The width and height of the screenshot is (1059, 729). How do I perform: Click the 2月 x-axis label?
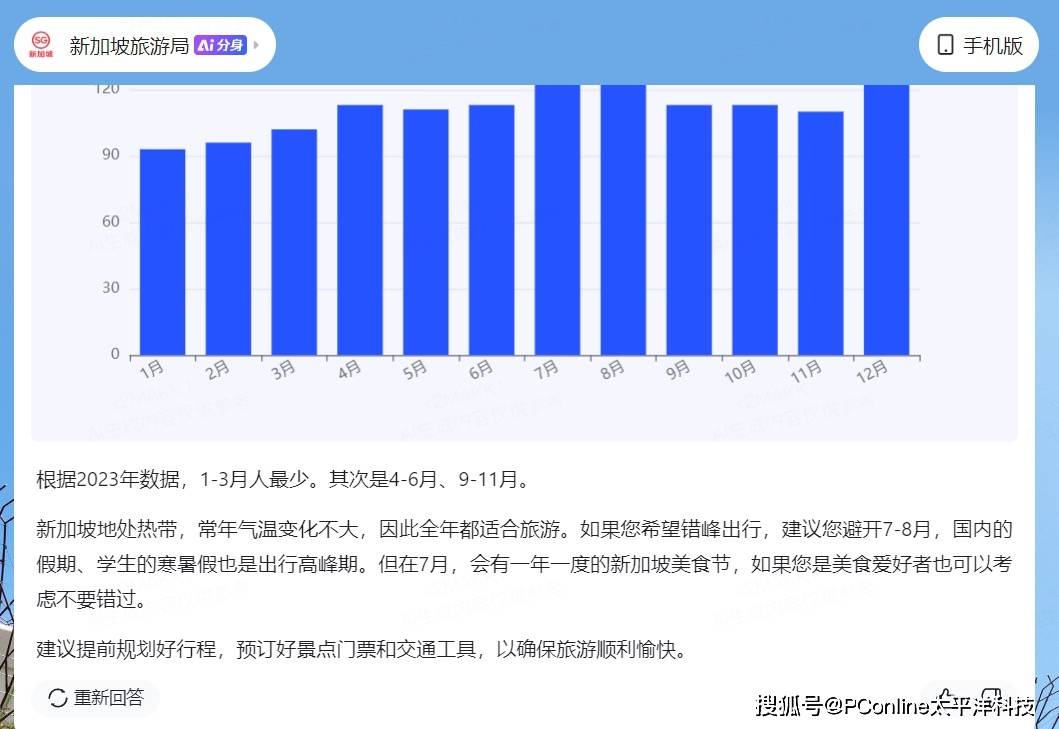[217, 370]
